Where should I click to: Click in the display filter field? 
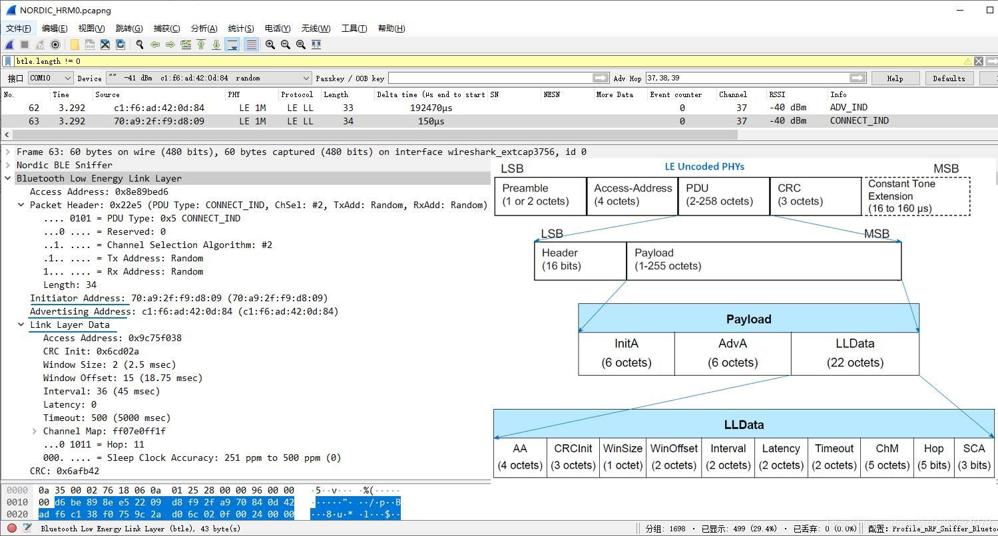click(x=487, y=61)
